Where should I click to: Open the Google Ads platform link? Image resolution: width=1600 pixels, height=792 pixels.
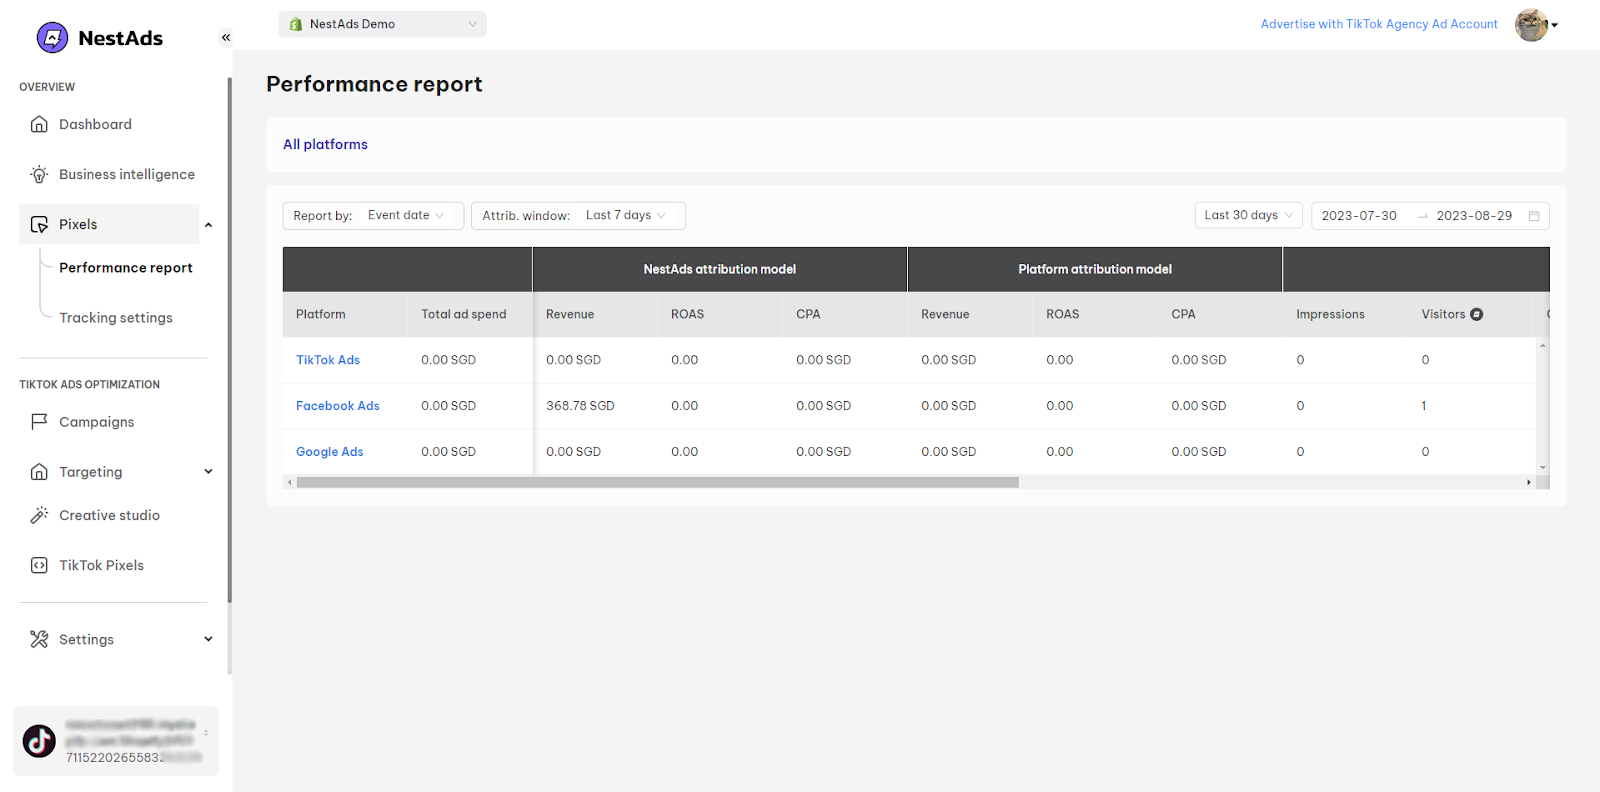pyautogui.click(x=330, y=452)
